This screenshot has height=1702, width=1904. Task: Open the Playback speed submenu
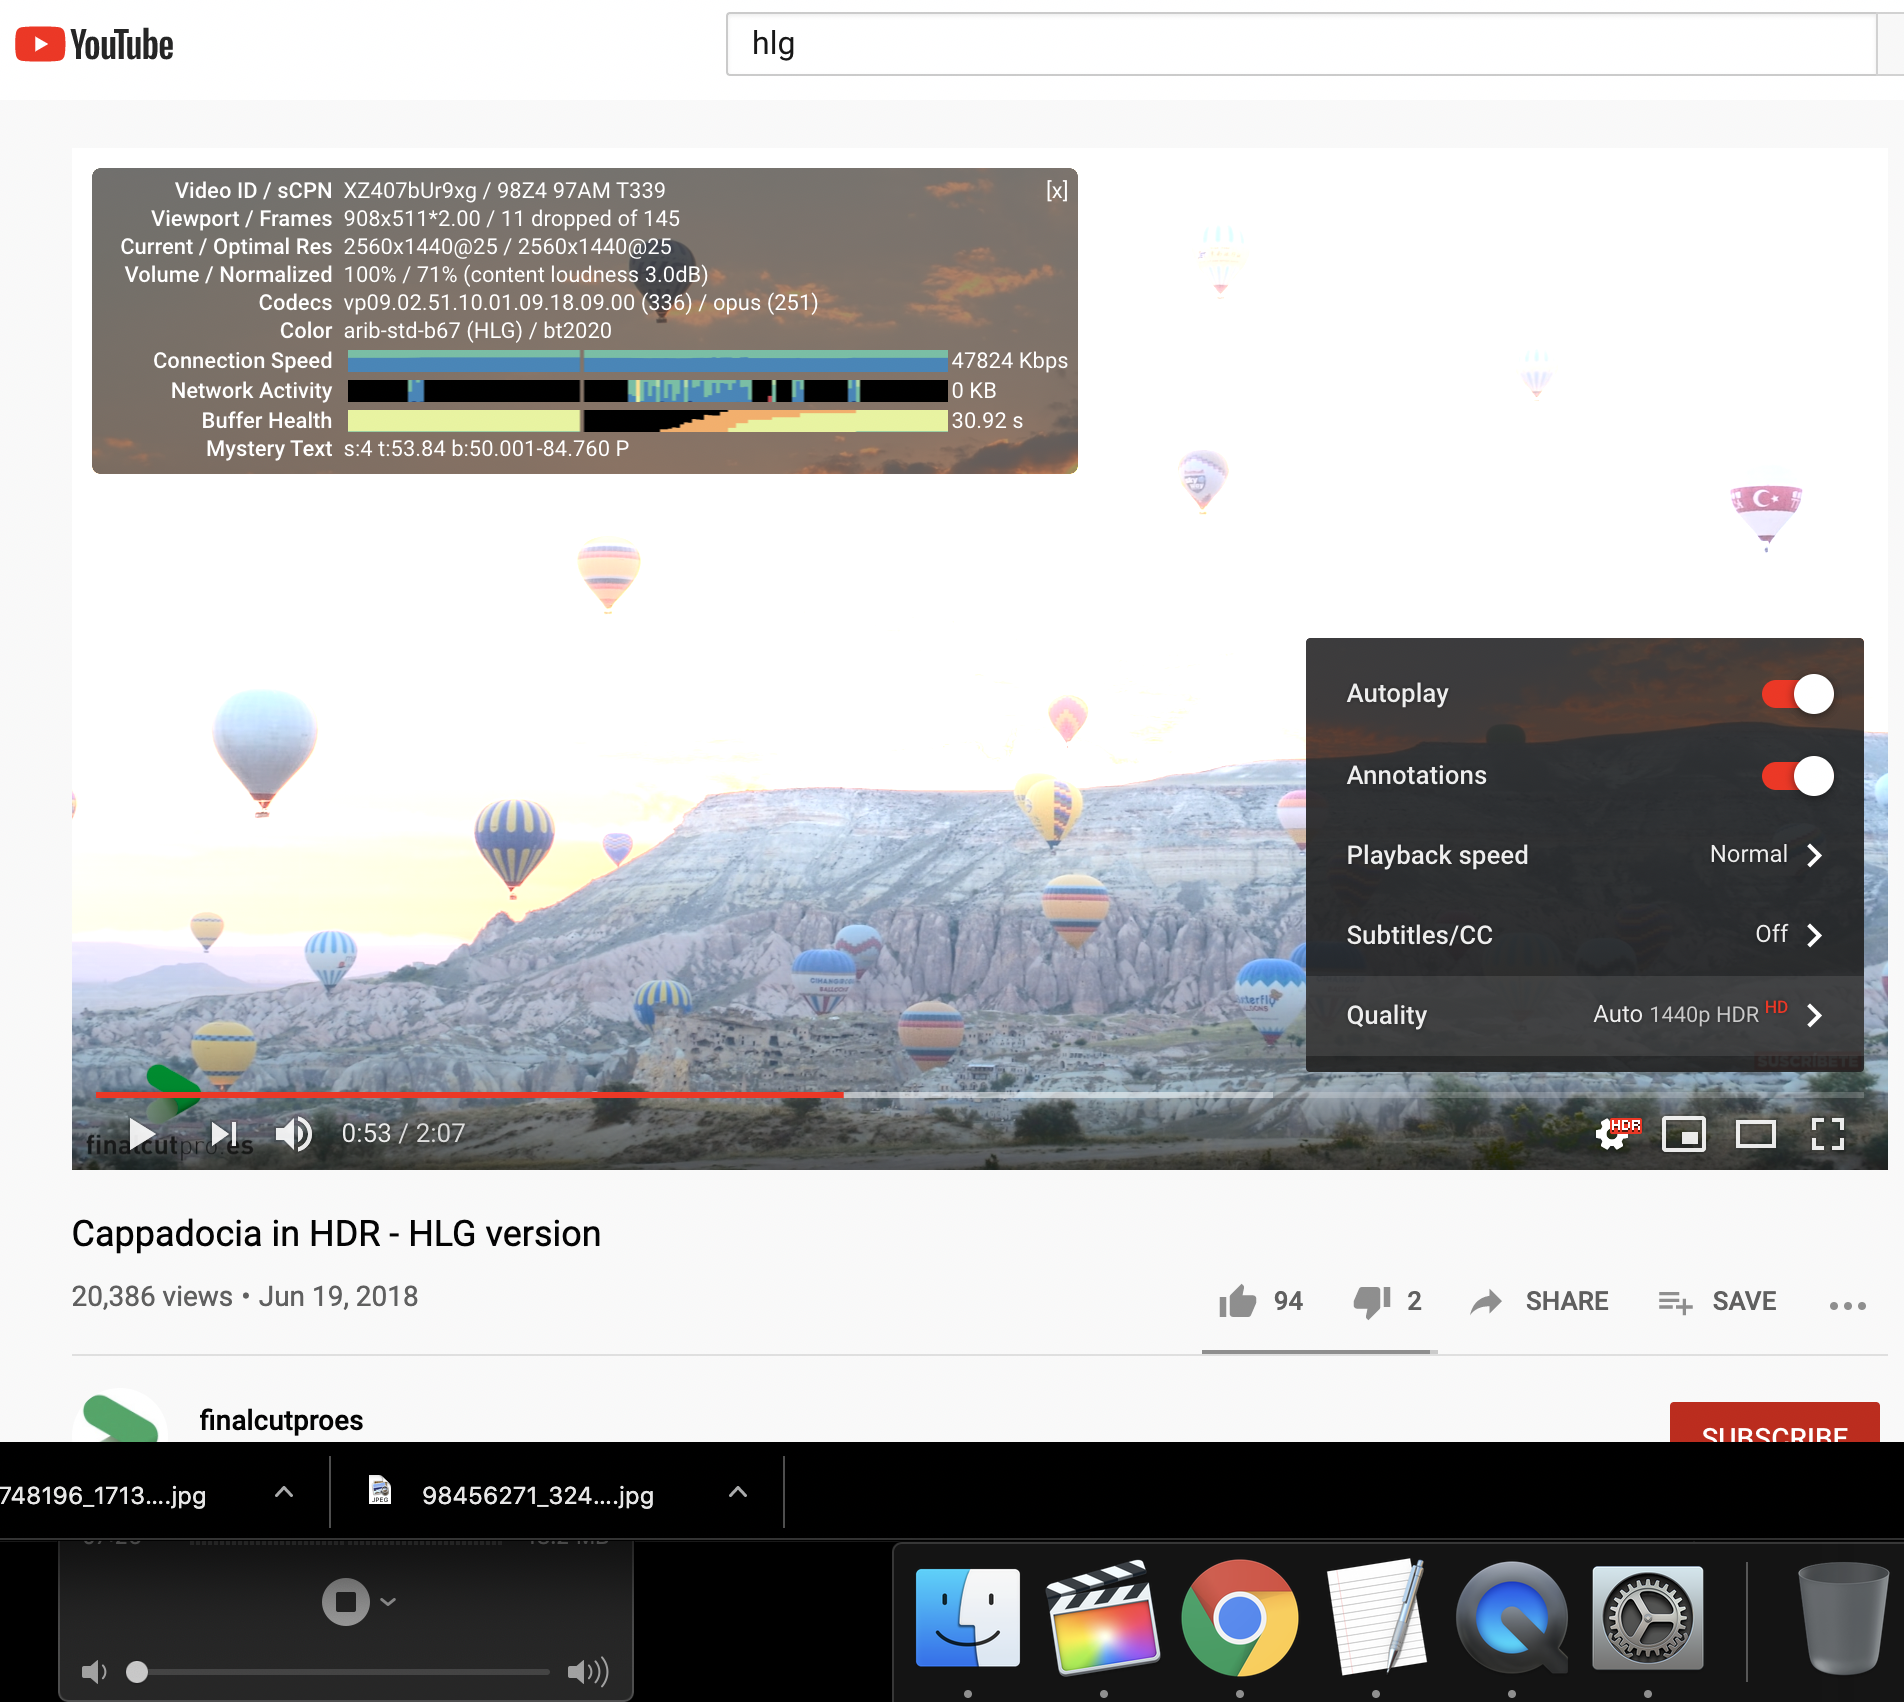pos(1585,855)
